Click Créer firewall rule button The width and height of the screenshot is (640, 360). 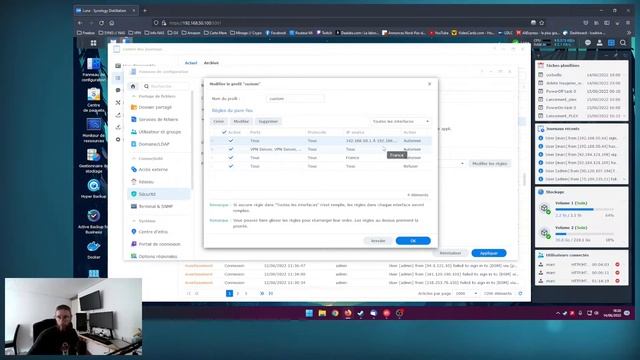[219, 121]
